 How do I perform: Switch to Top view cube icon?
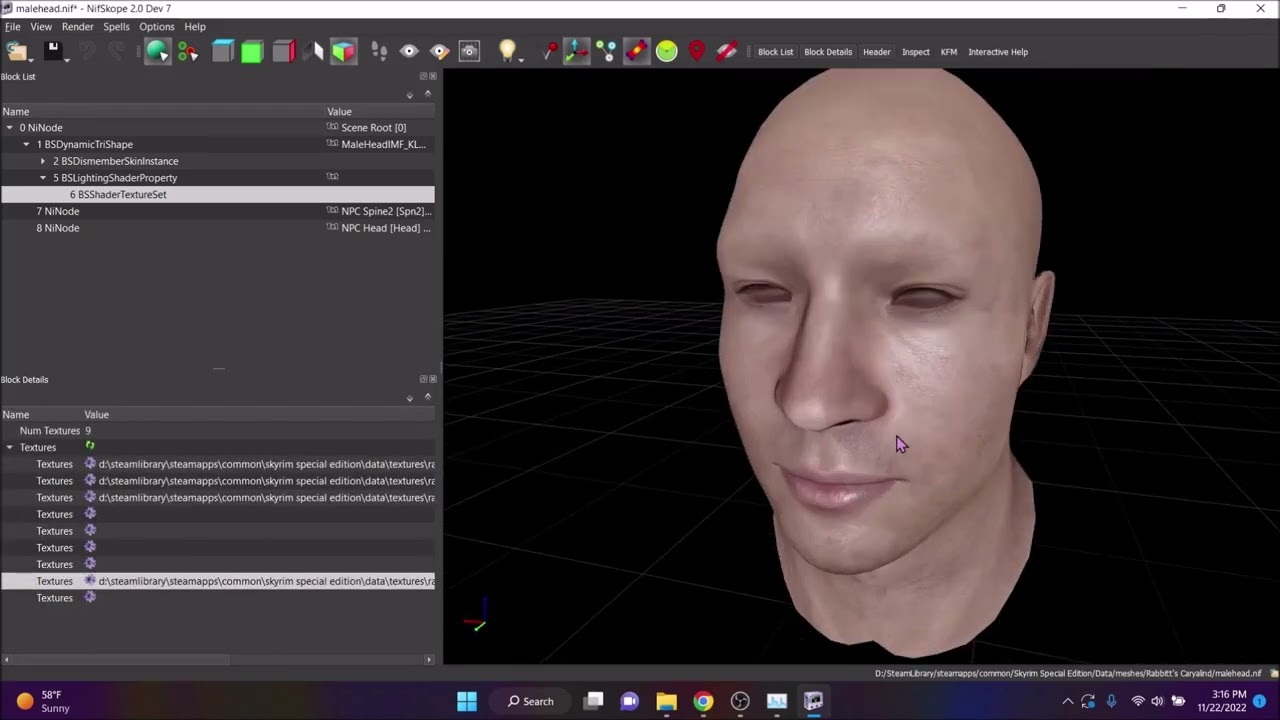point(222,51)
